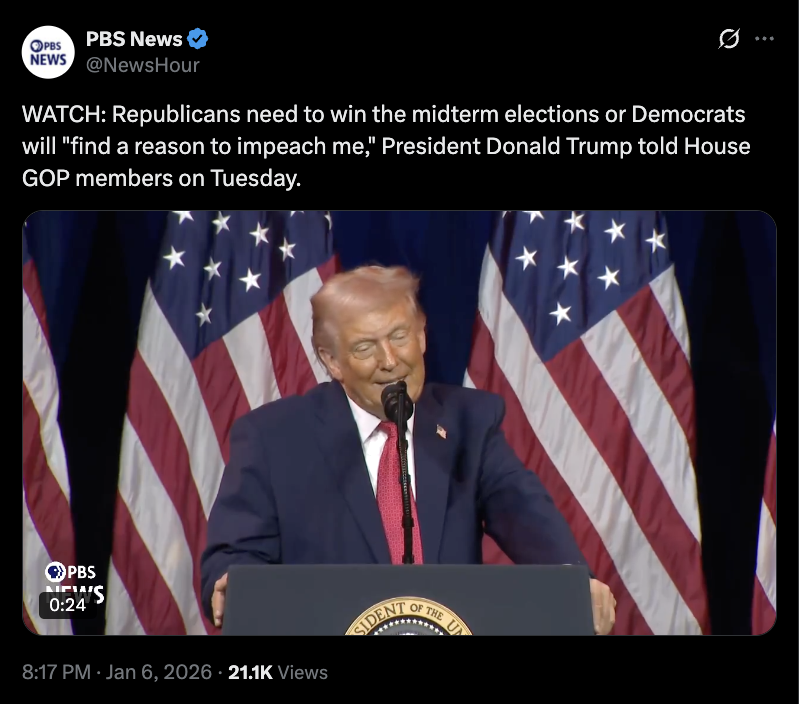Play the video via 0:24 duration badge
Screen dimensions: 799x704
68,605
